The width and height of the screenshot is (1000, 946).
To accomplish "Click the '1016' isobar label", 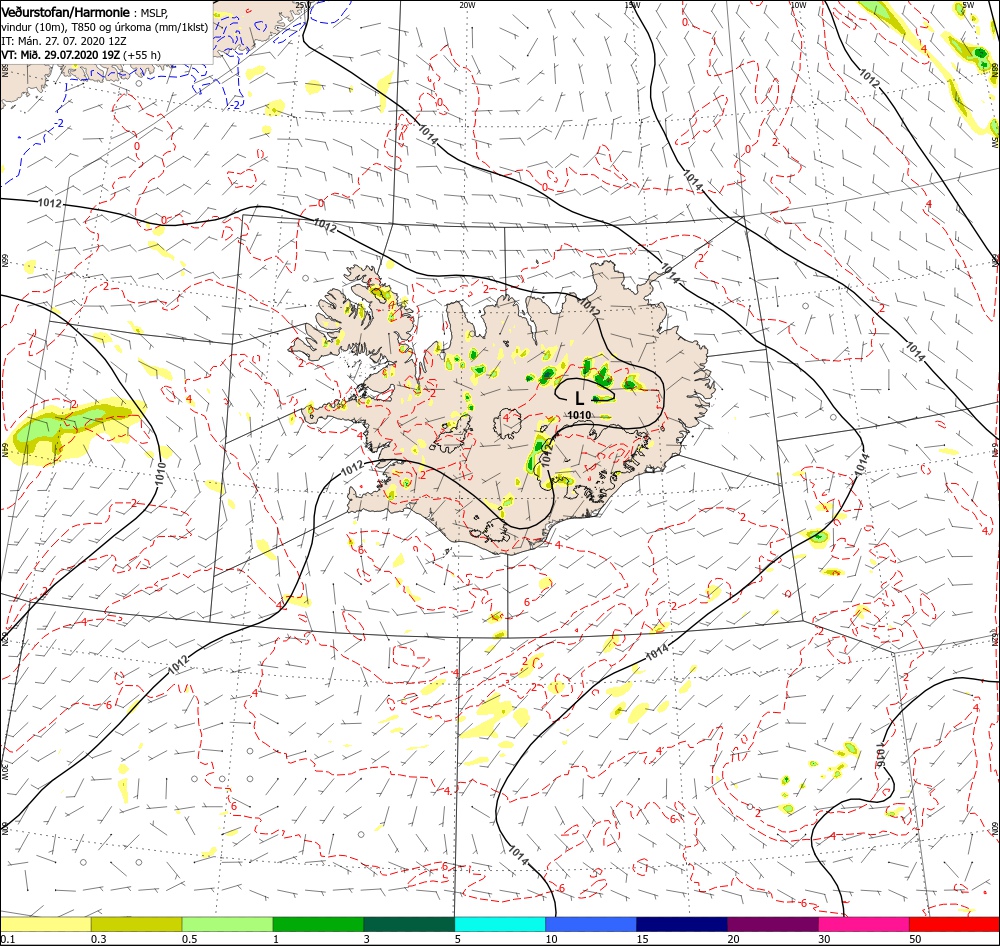I will (880, 753).
